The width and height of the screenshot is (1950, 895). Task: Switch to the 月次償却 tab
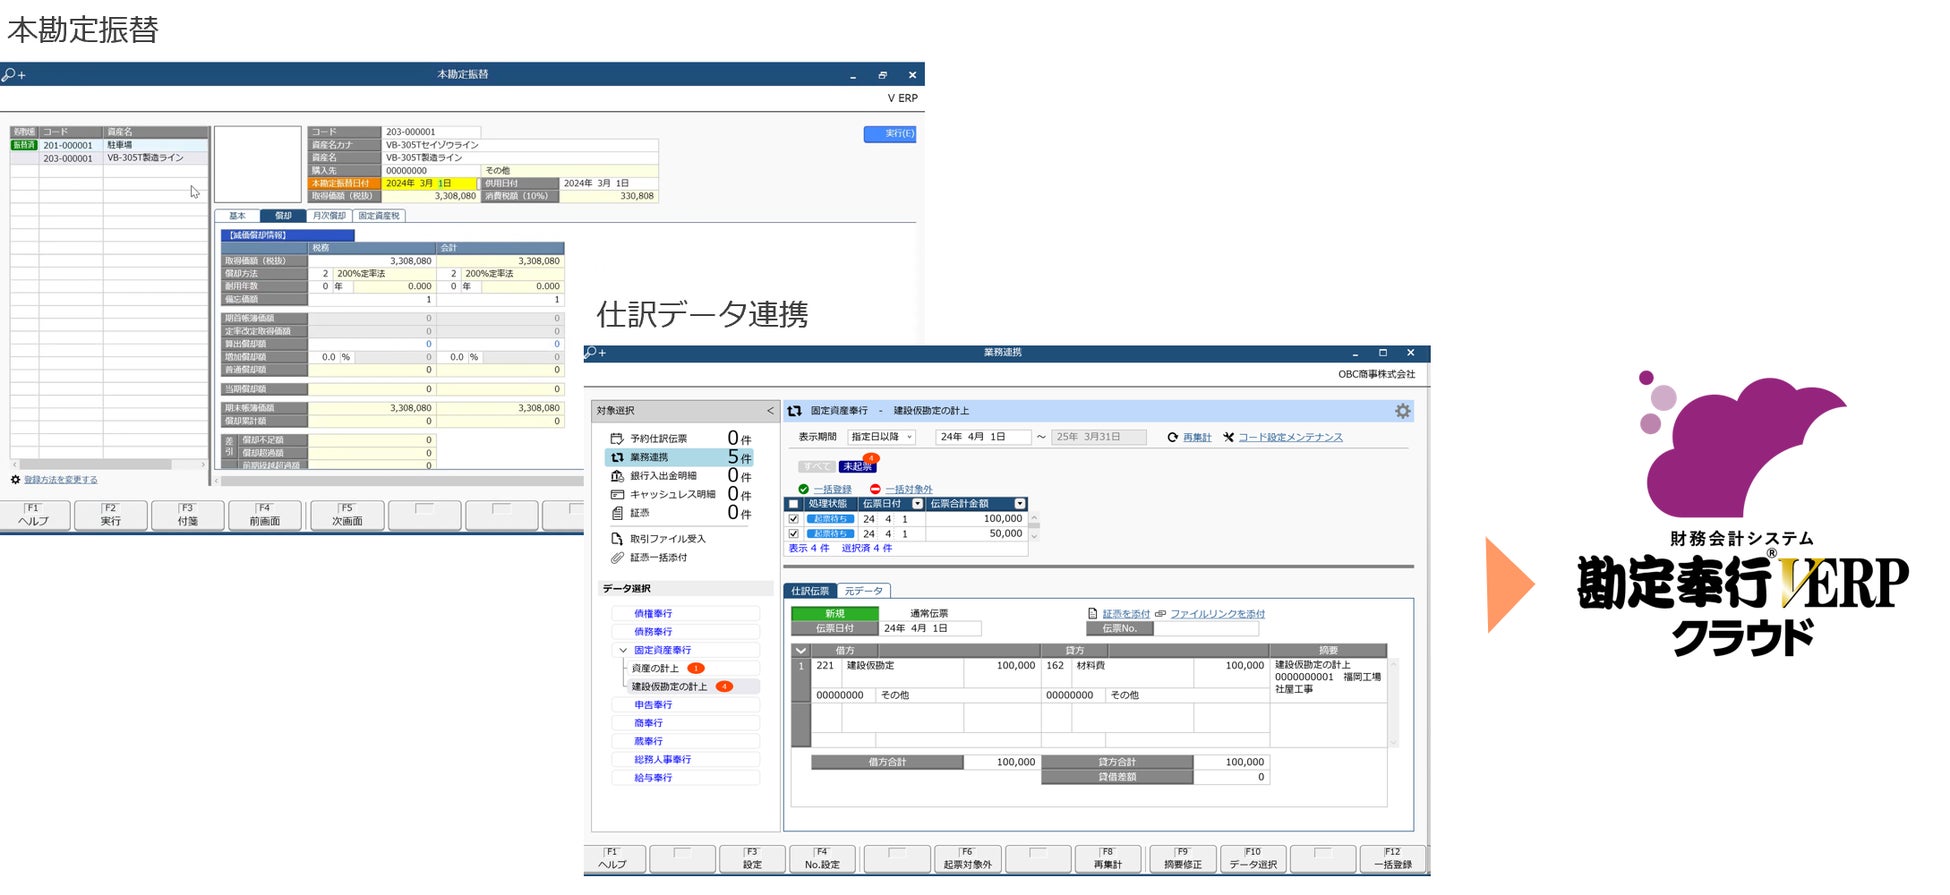pyautogui.click(x=329, y=216)
